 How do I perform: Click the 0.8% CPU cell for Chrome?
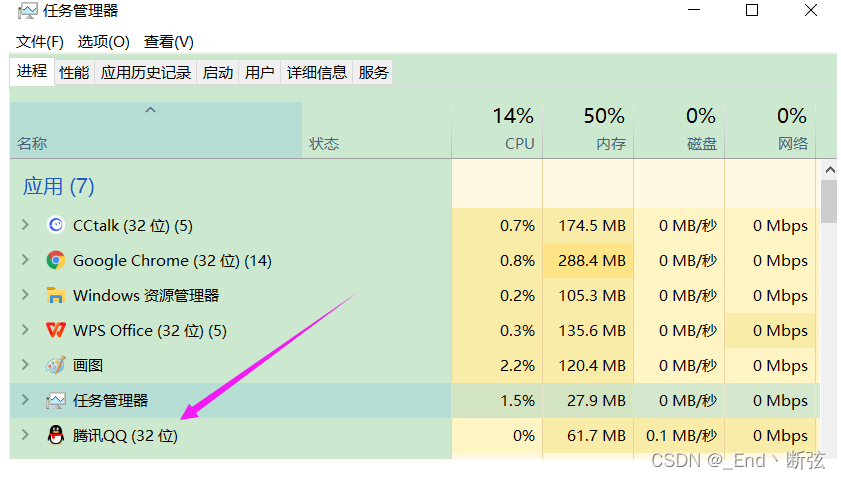coord(497,261)
